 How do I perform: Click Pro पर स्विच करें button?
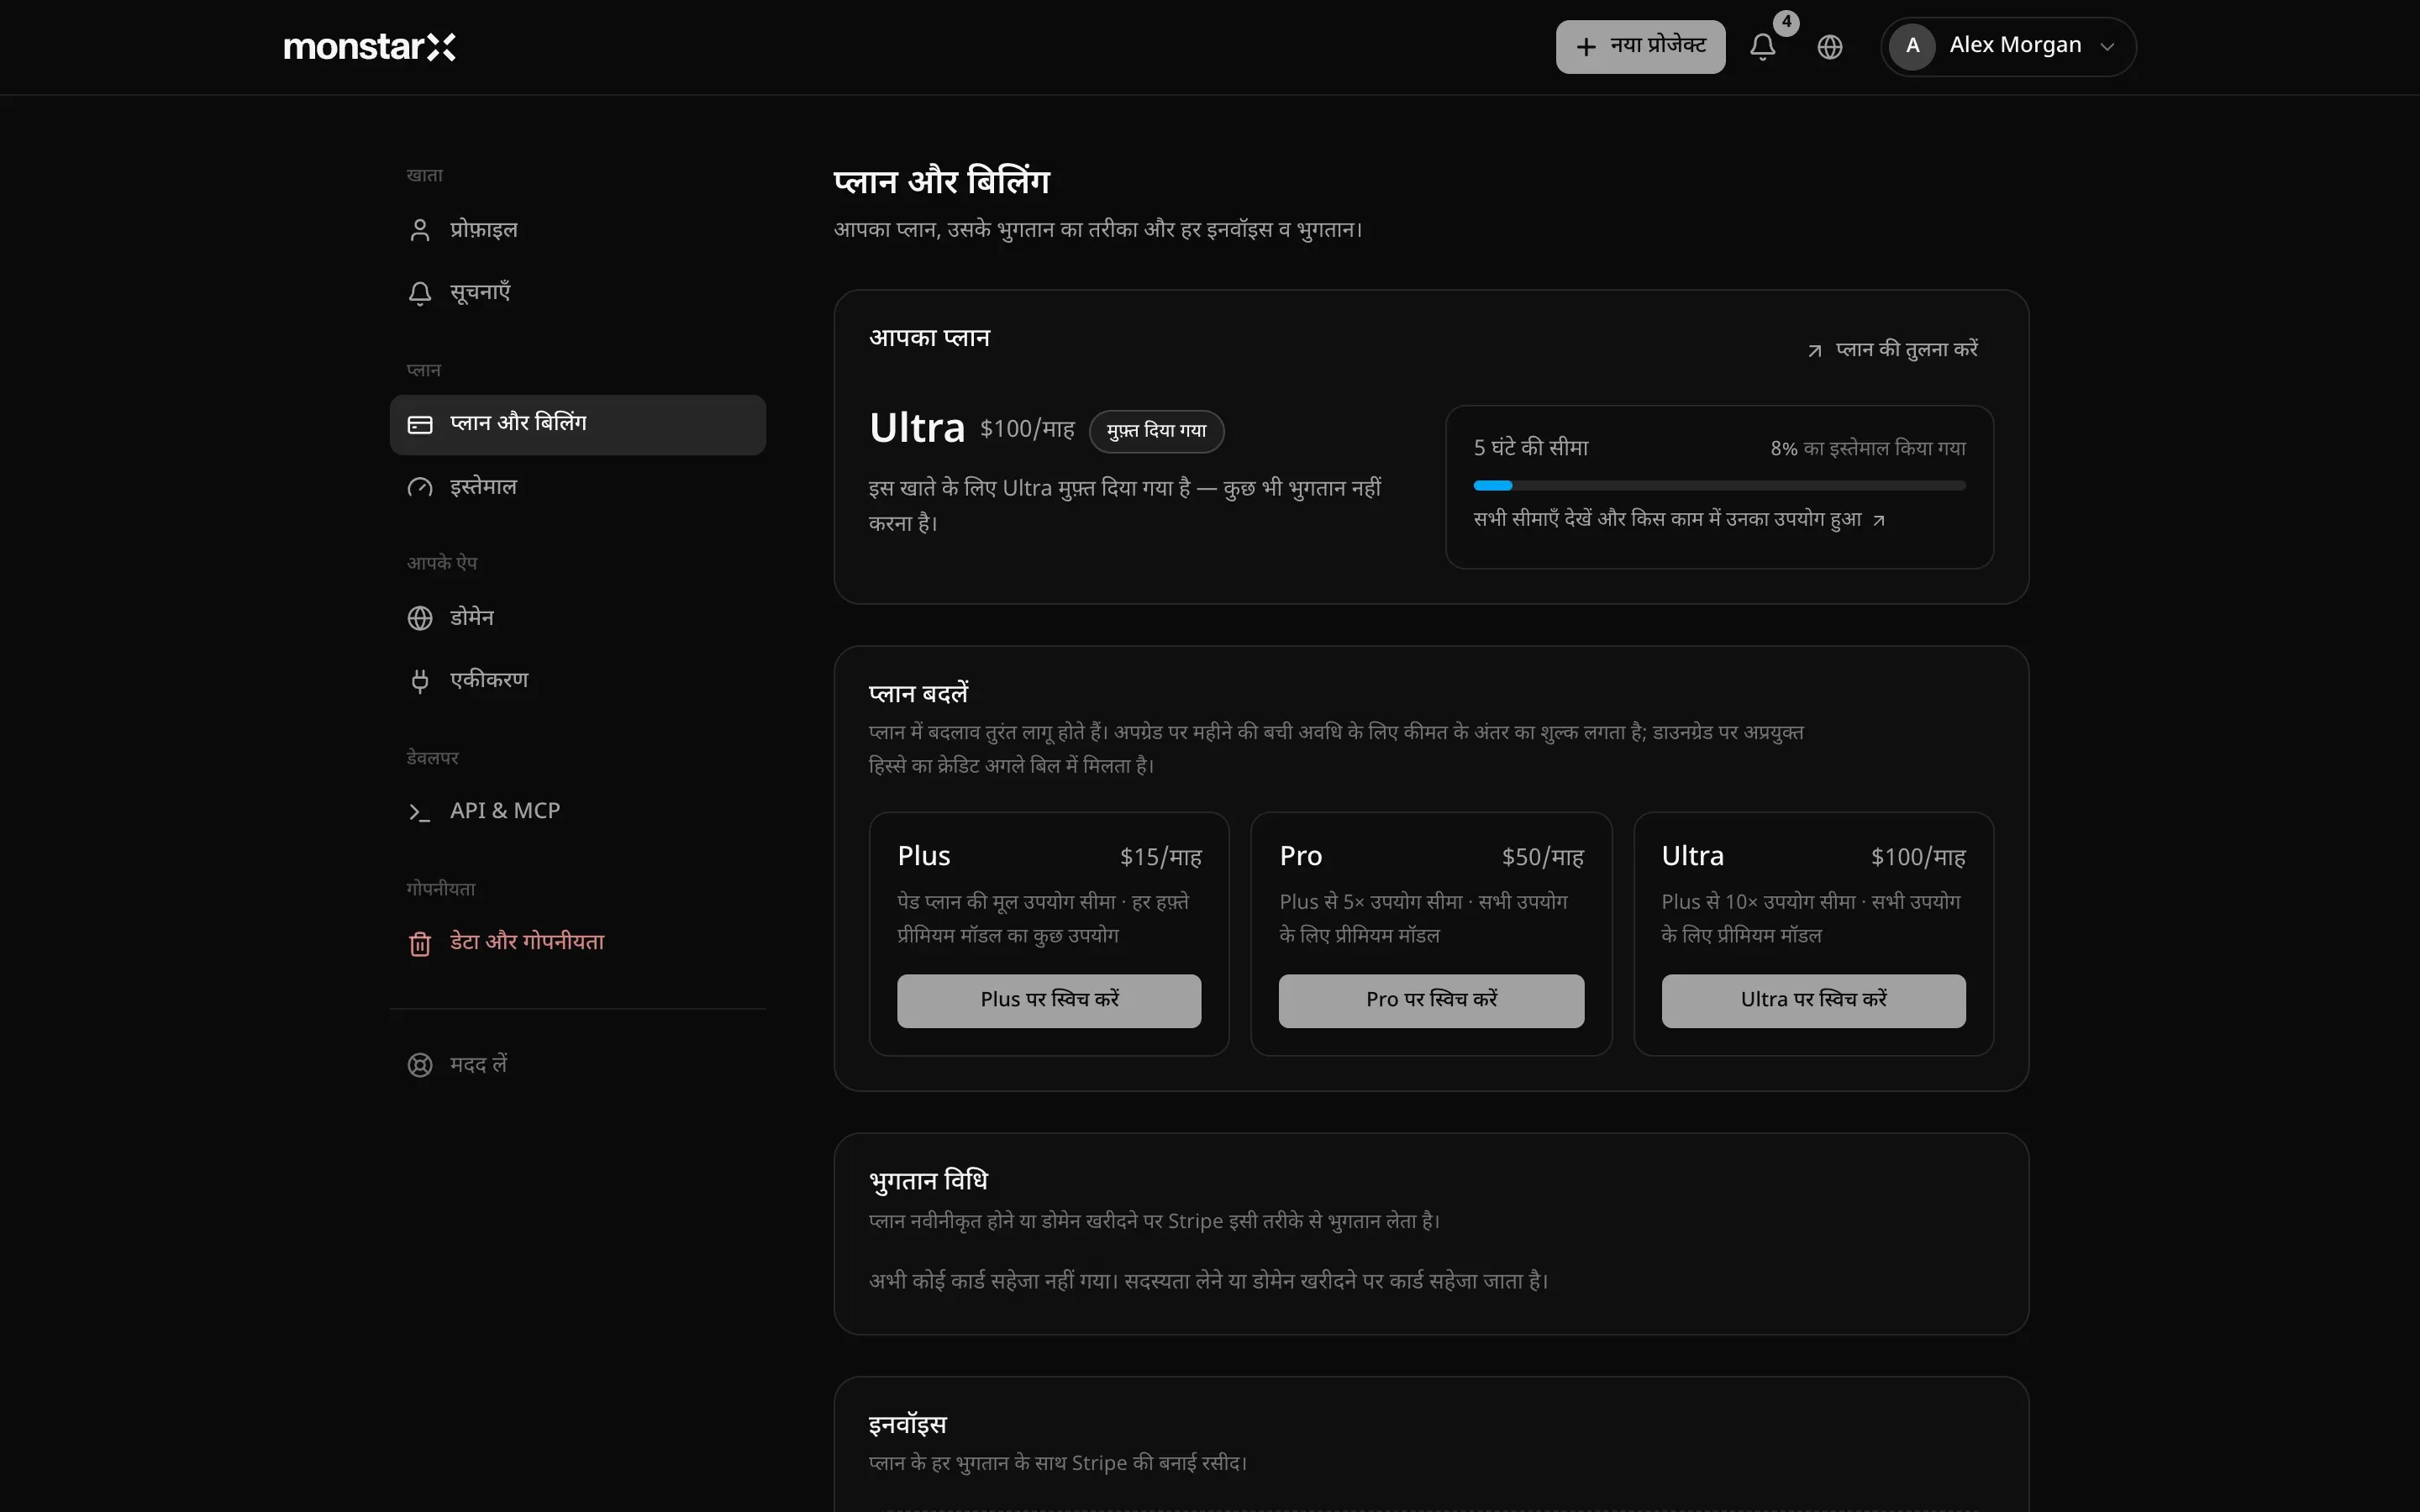click(x=1431, y=1001)
